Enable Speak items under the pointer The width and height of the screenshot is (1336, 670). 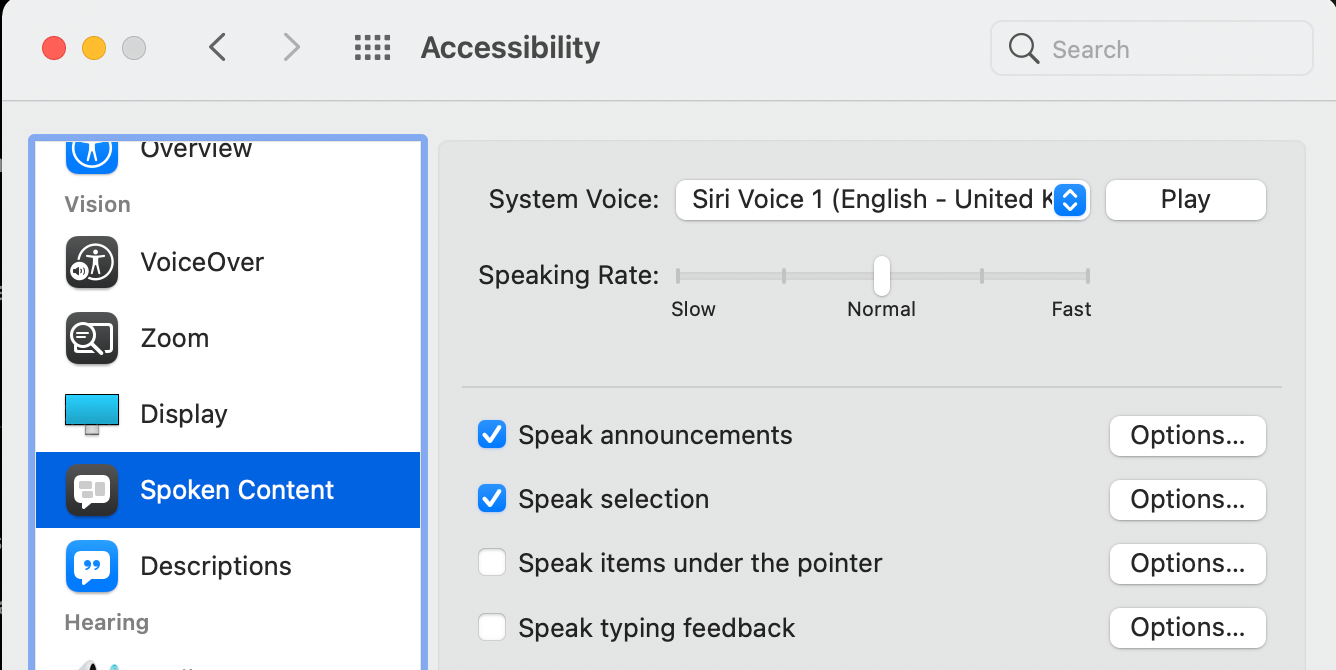coord(492,563)
